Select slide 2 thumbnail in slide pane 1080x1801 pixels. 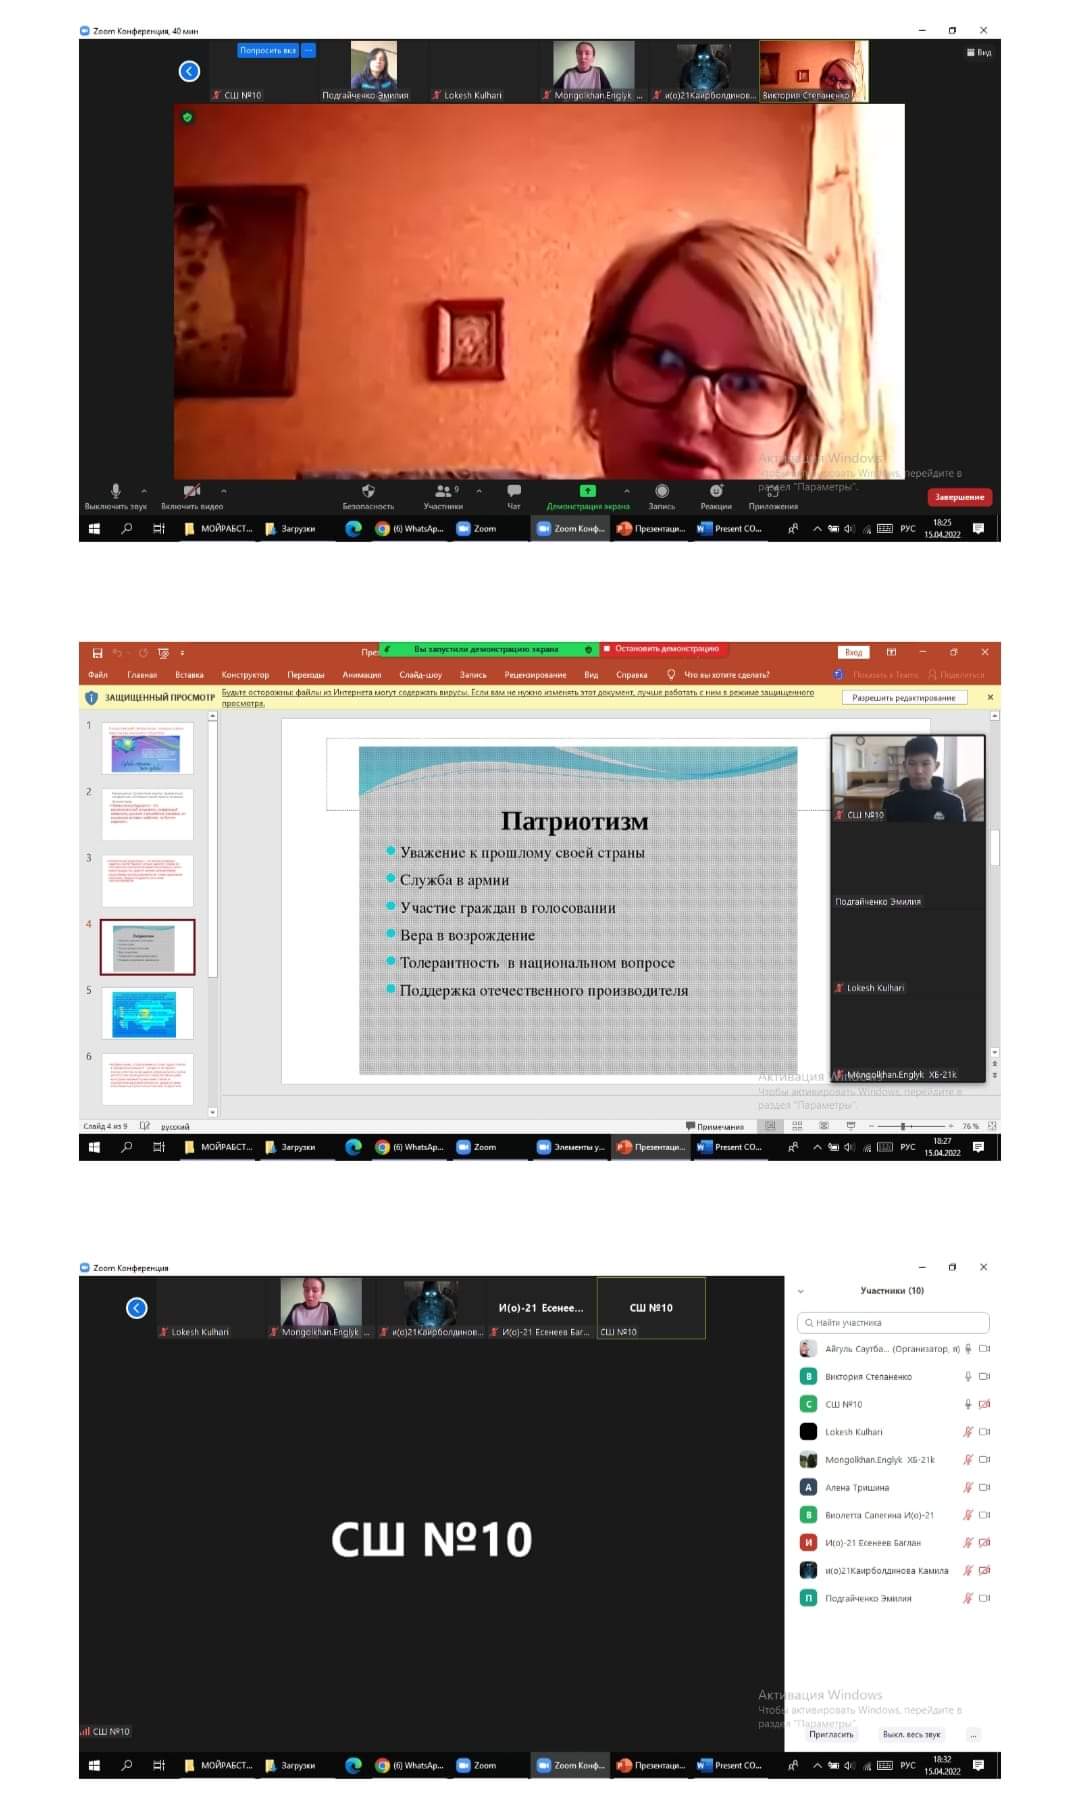(146, 814)
